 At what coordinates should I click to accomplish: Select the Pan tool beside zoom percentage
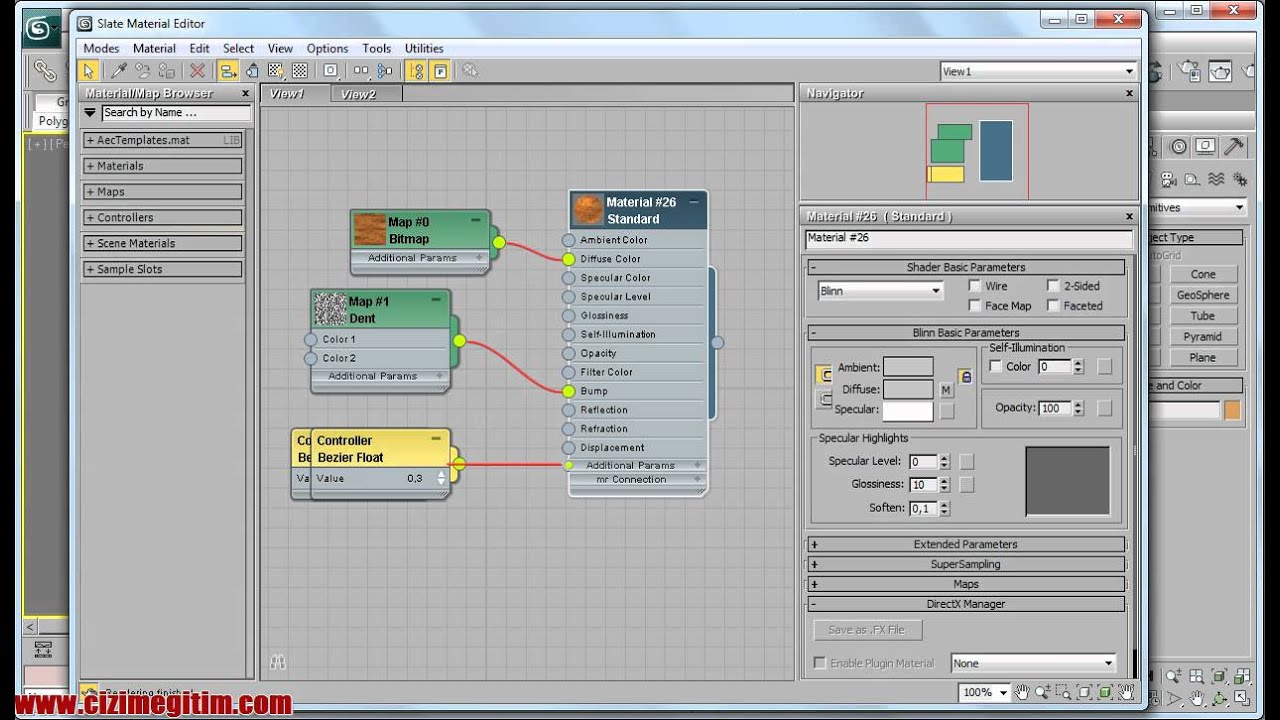click(1022, 692)
